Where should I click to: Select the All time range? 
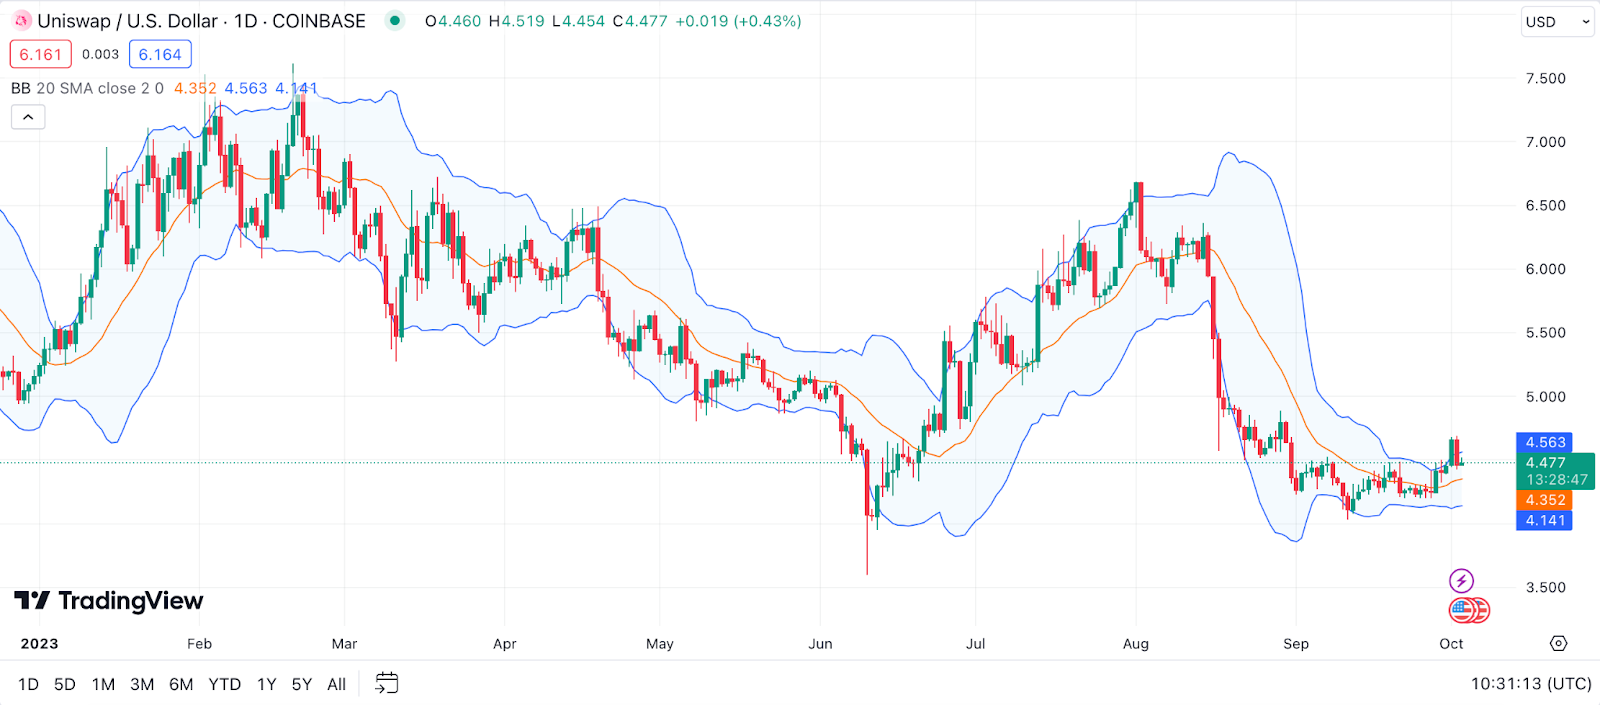336,685
